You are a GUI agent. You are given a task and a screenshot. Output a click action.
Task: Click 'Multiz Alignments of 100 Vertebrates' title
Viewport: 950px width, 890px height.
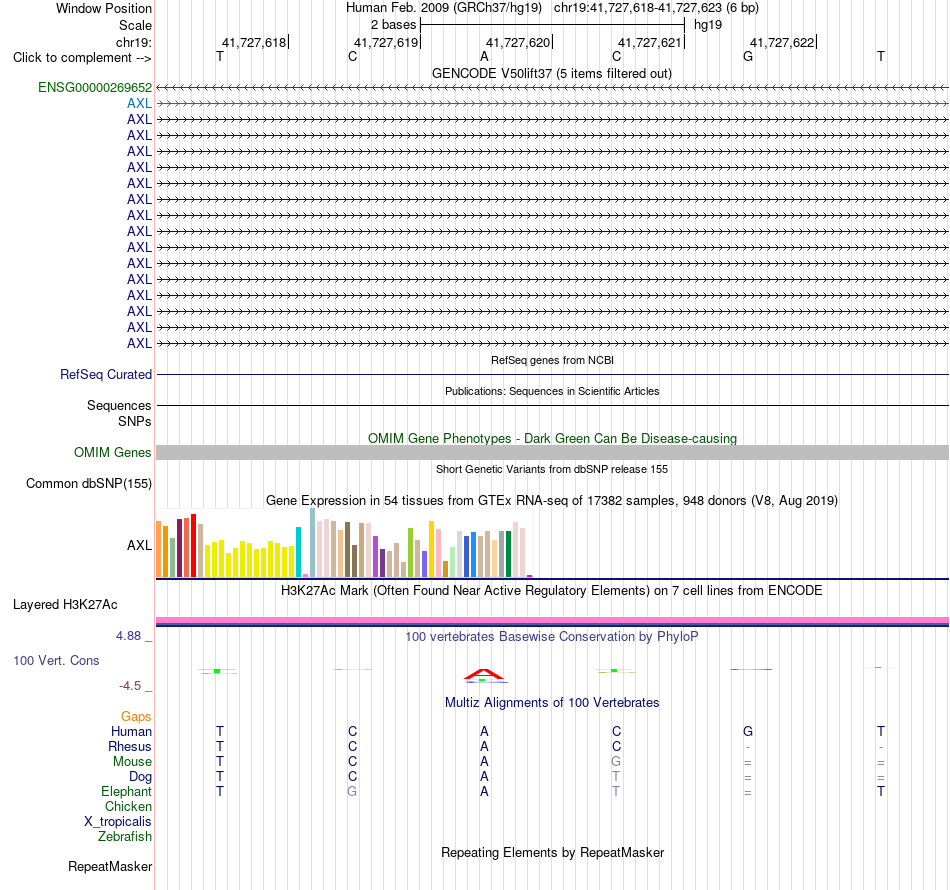(x=552, y=702)
